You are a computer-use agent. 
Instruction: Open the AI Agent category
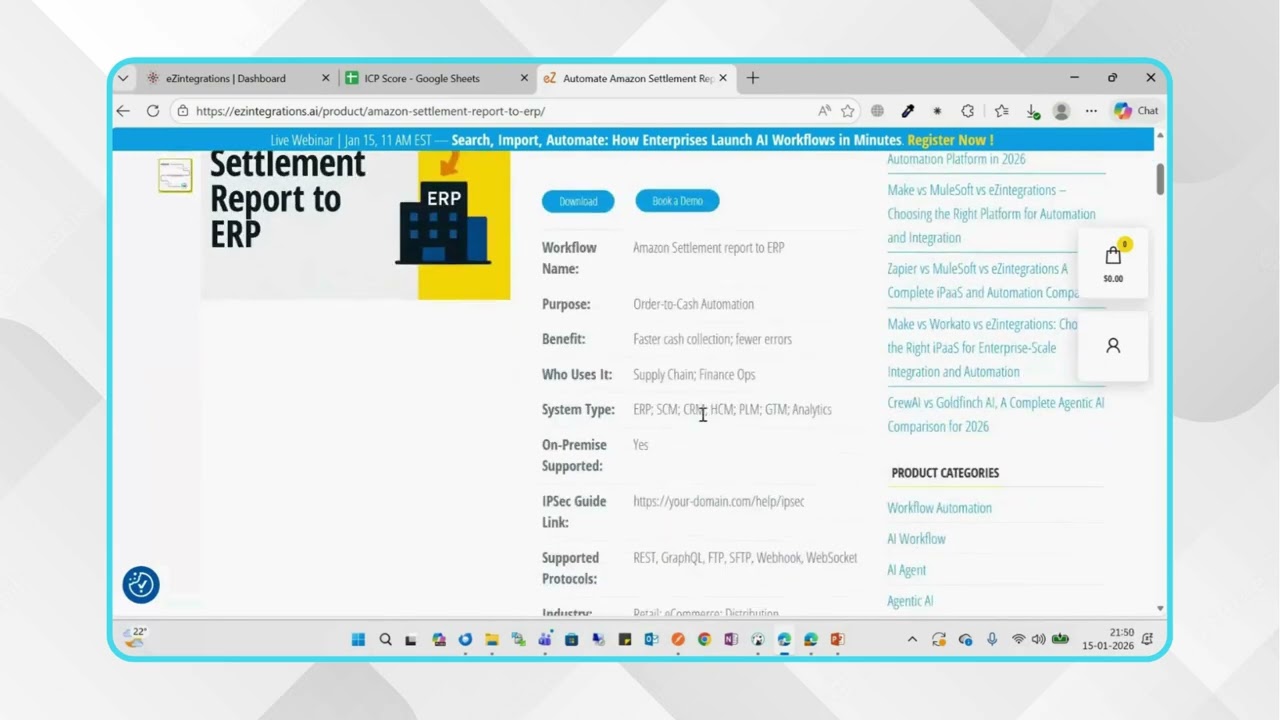pos(906,570)
